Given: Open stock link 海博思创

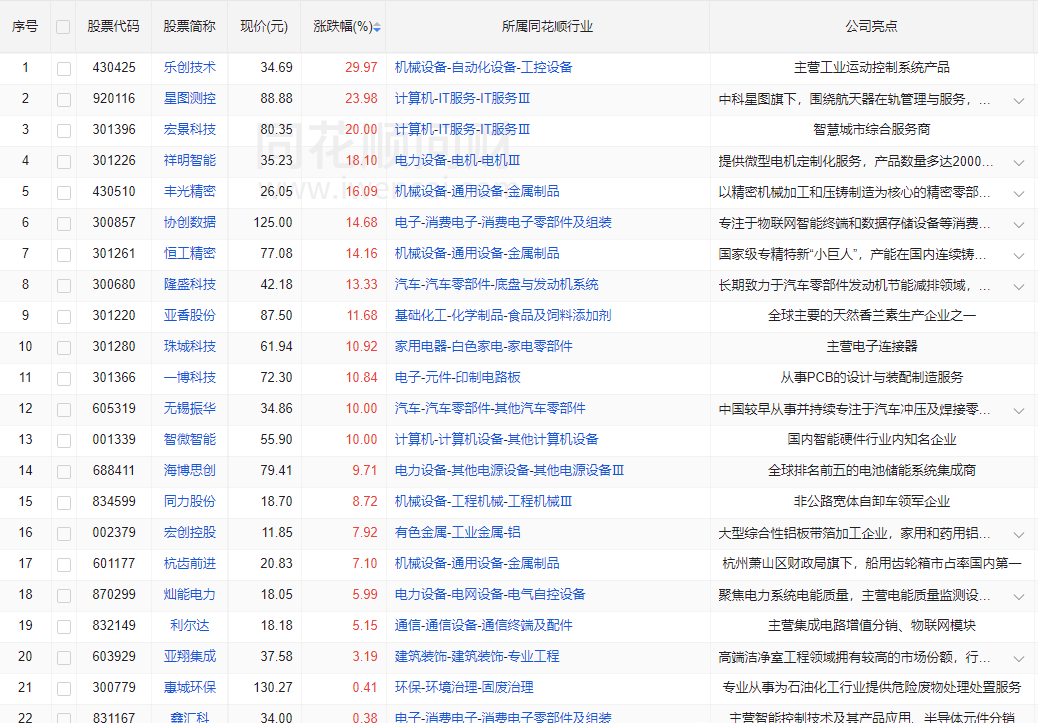Looking at the screenshot, I should [x=190, y=470].
